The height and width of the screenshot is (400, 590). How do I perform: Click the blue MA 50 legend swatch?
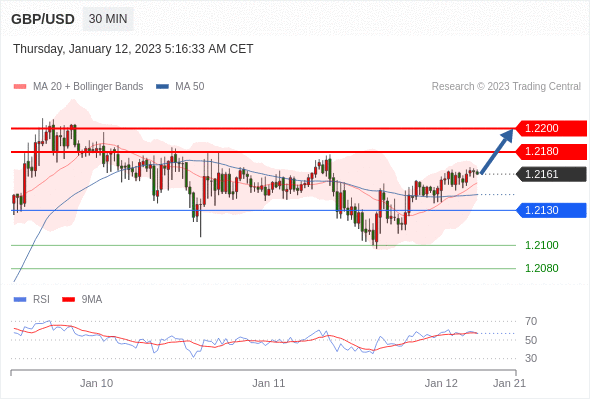[162, 87]
